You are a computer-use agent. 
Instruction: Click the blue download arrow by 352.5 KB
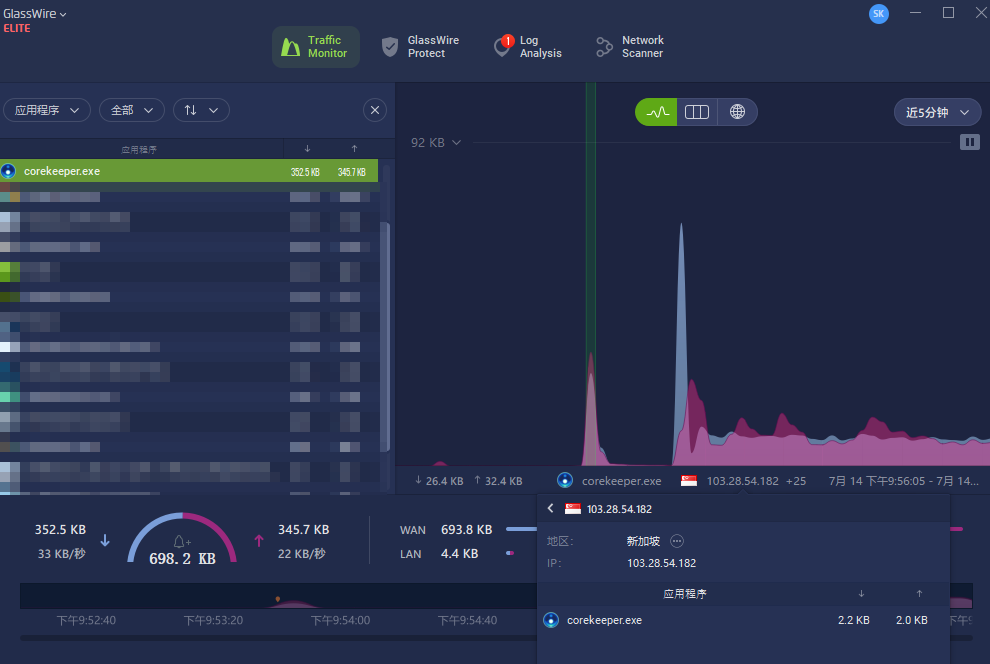(x=105, y=540)
